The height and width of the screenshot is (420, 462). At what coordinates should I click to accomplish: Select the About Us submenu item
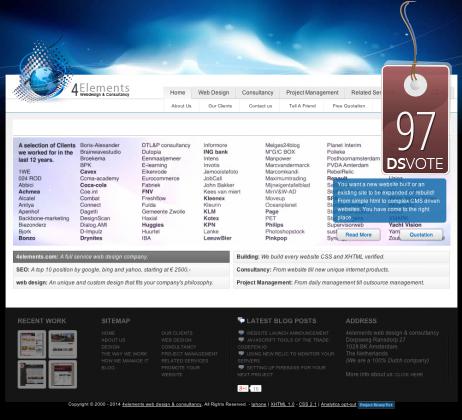181,106
